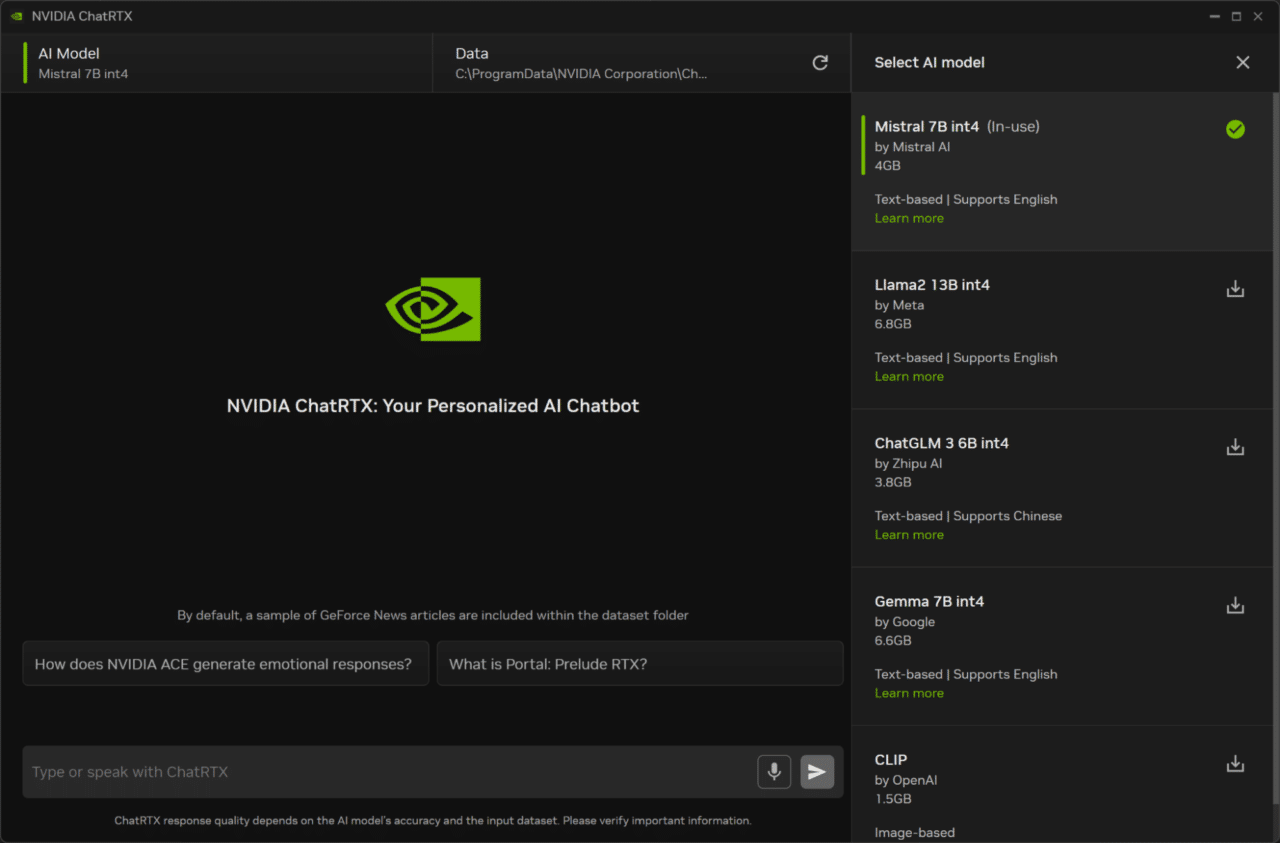Download the CLIP model by OpenAI

tap(1235, 763)
